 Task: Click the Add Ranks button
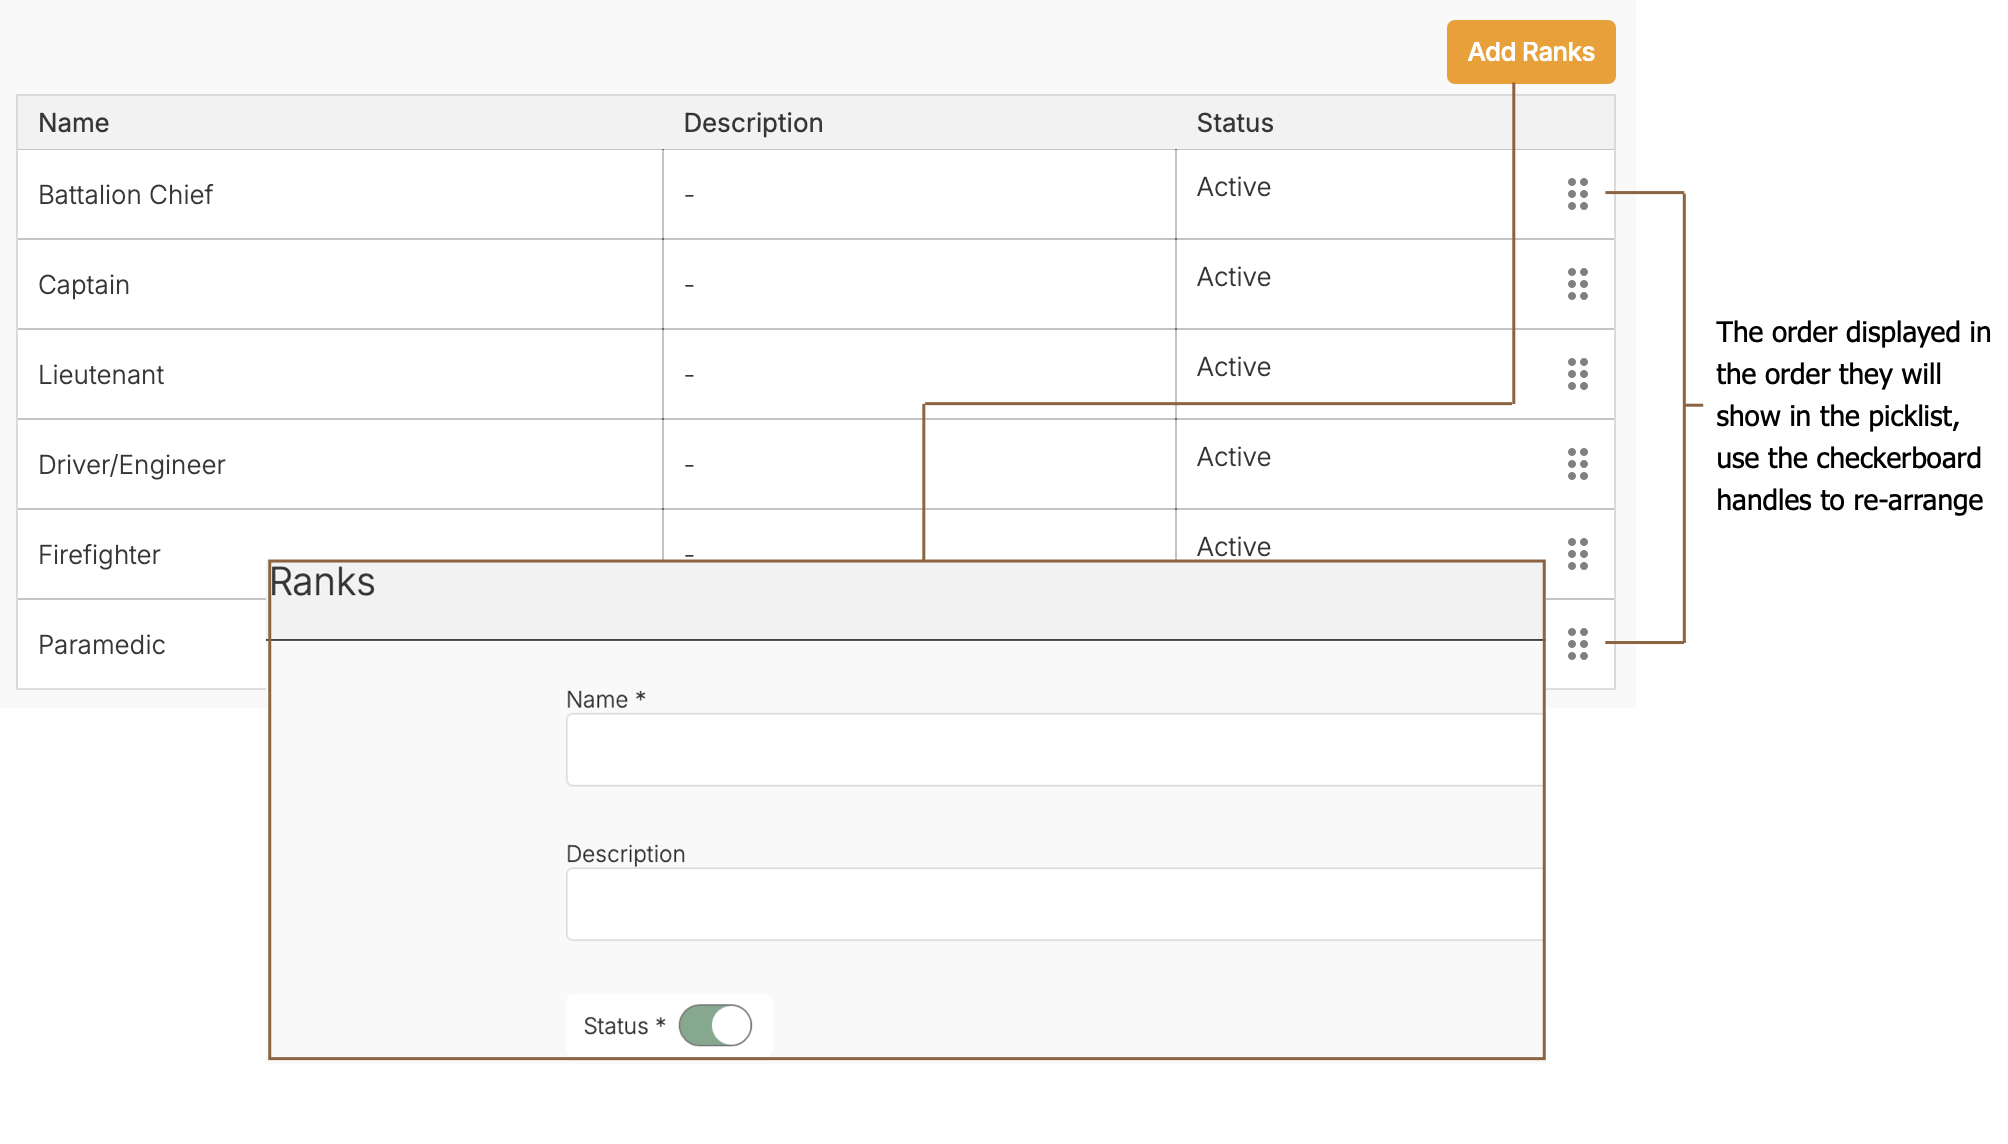point(1530,52)
